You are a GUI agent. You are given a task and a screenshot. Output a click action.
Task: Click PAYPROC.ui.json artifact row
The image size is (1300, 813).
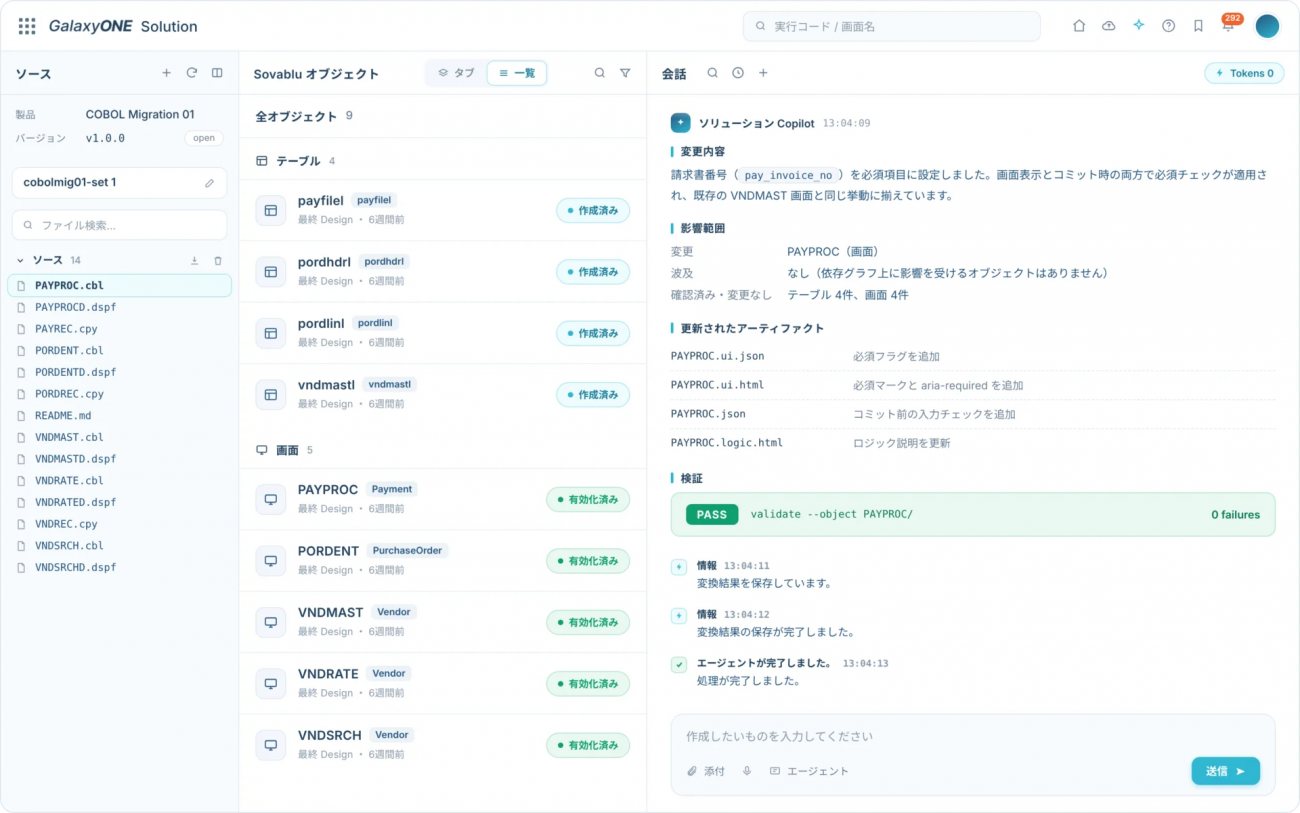pyautogui.click(x=973, y=356)
